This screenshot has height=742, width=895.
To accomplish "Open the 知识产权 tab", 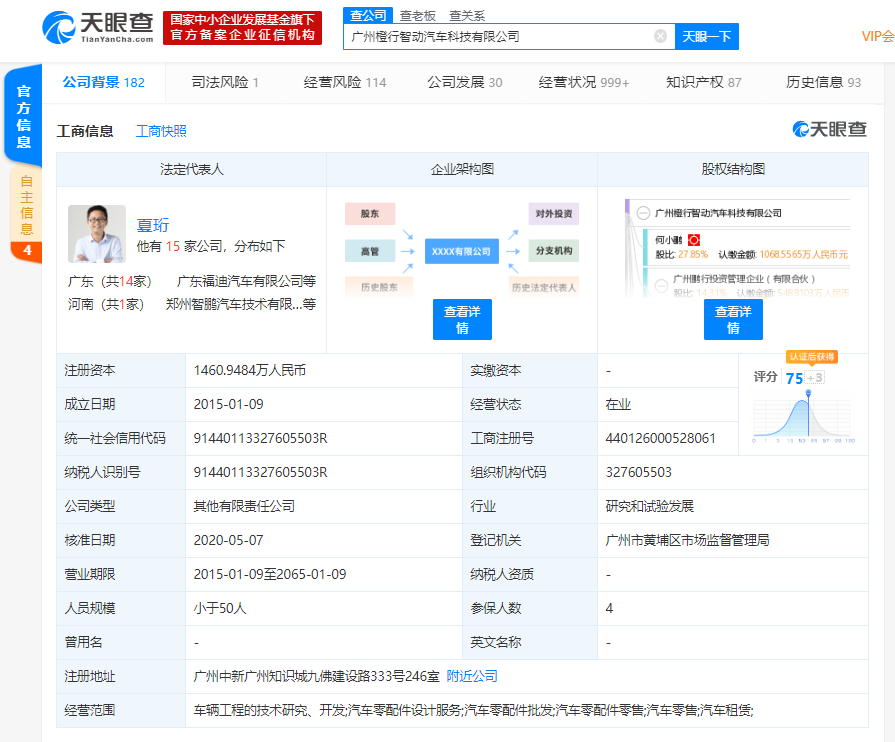I will pos(703,82).
